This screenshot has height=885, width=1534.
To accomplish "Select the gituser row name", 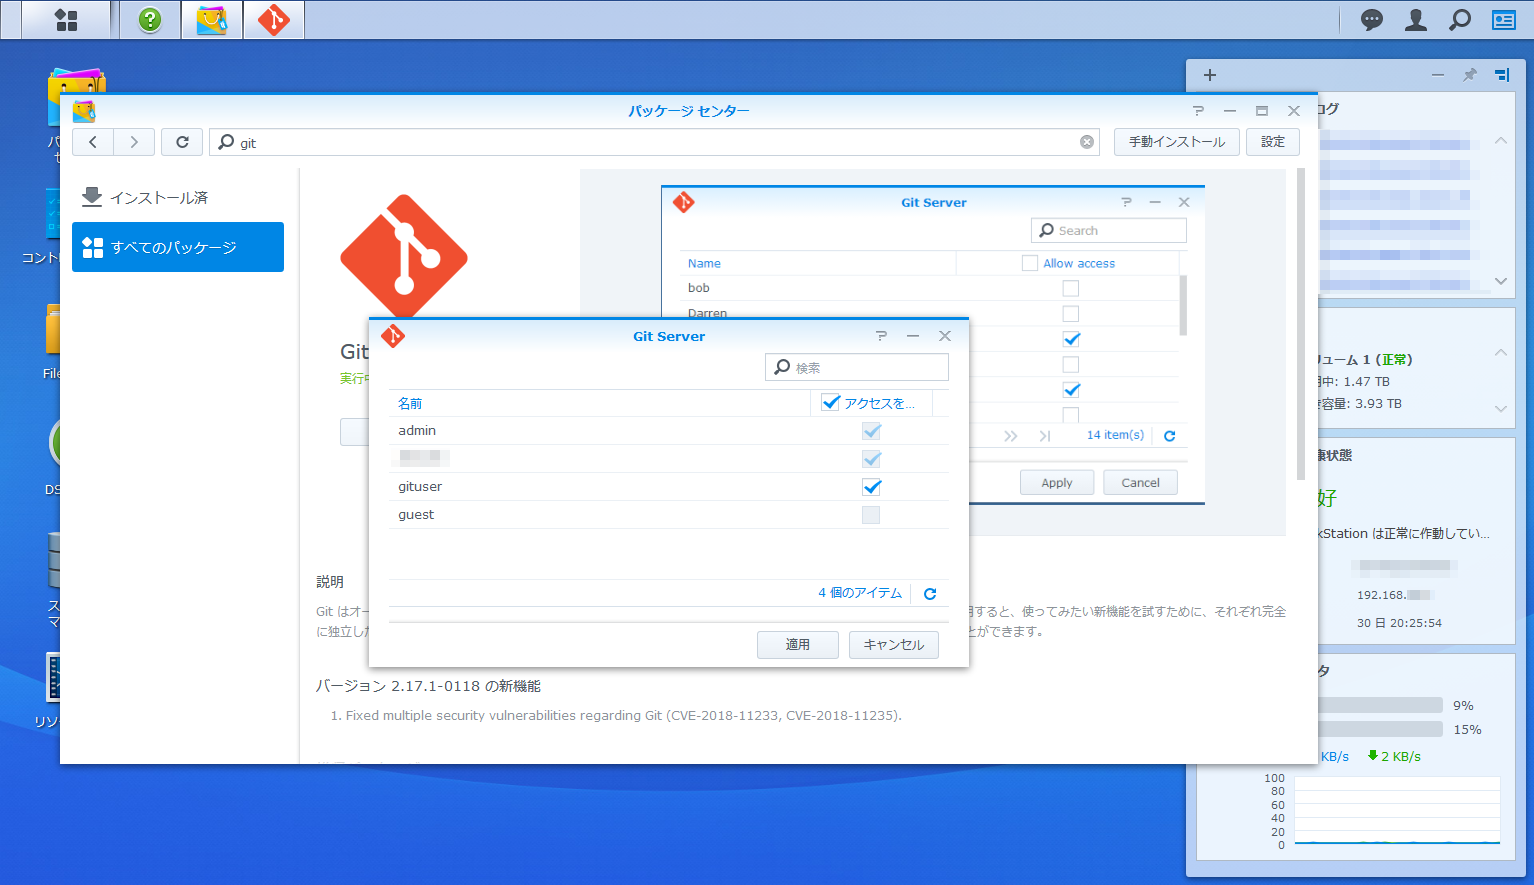I will [x=420, y=487].
